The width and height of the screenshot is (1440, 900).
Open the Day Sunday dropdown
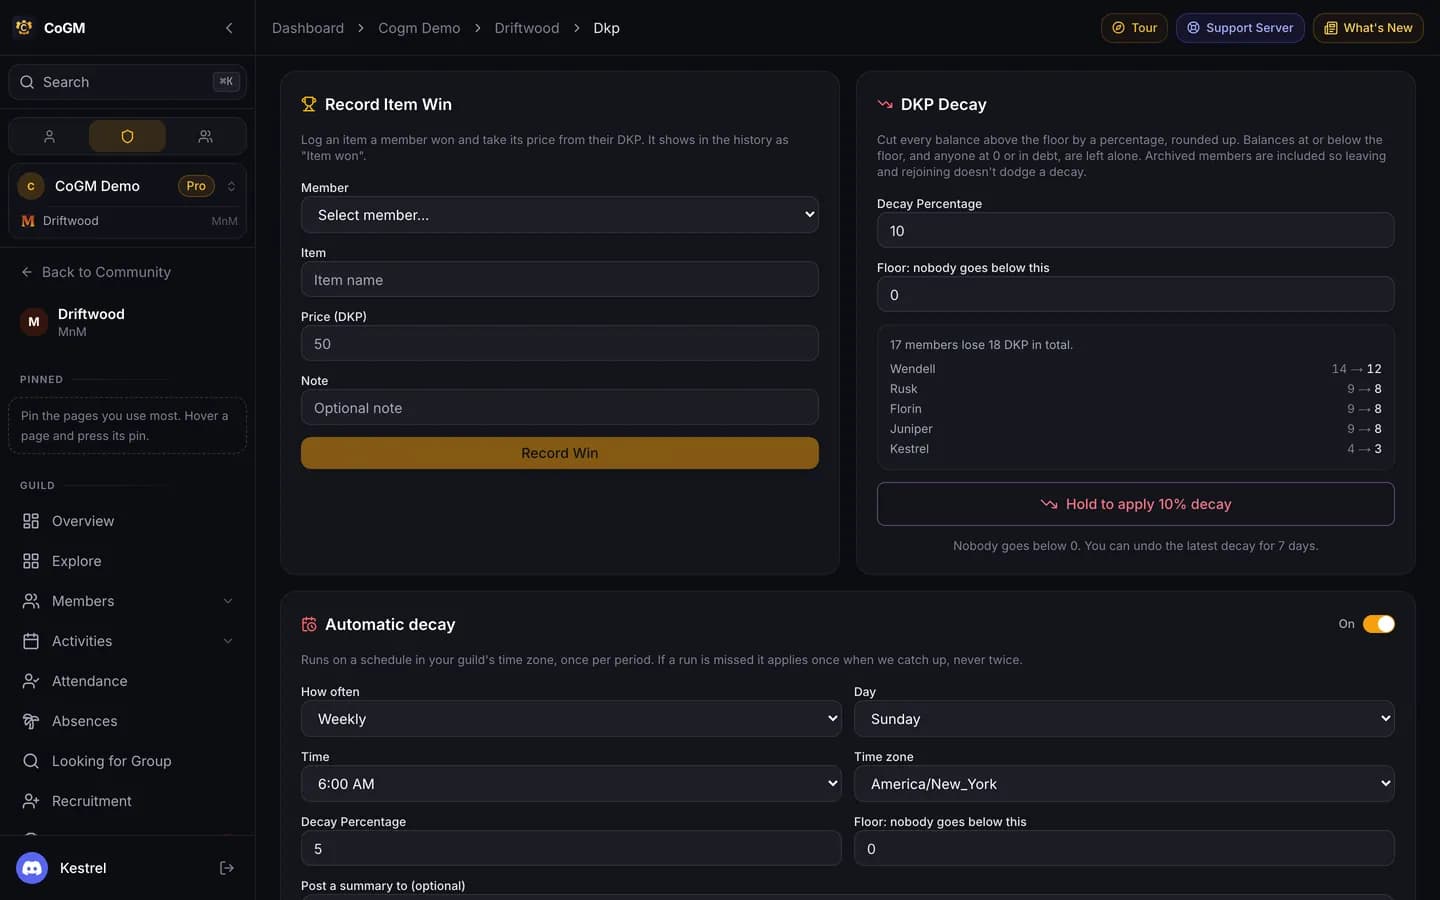(1124, 719)
